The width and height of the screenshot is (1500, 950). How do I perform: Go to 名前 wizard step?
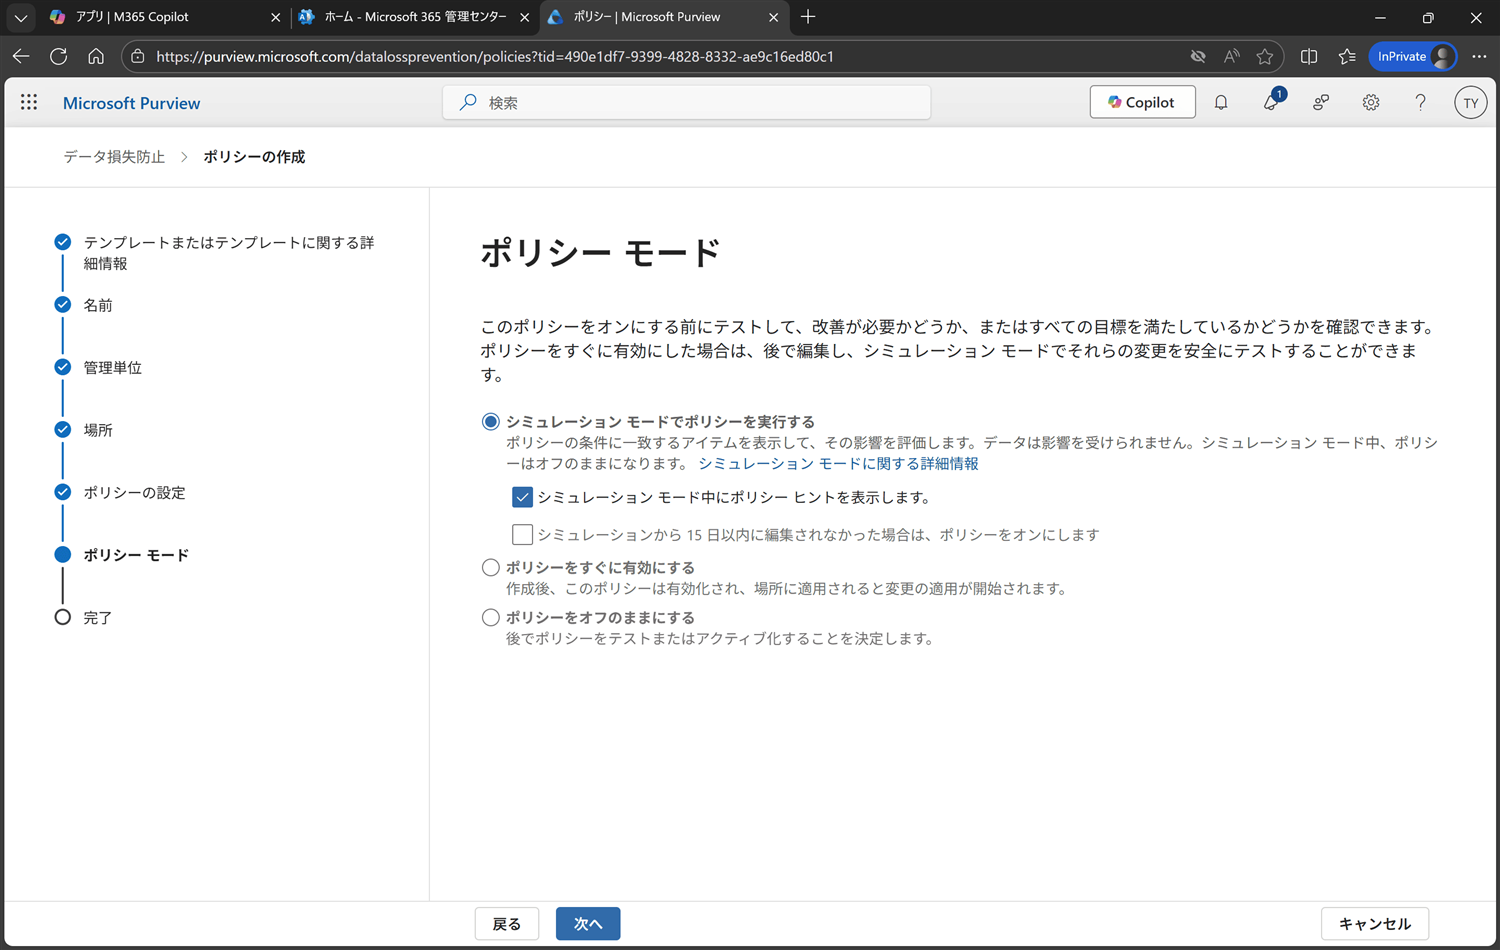pyautogui.click(x=97, y=305)
